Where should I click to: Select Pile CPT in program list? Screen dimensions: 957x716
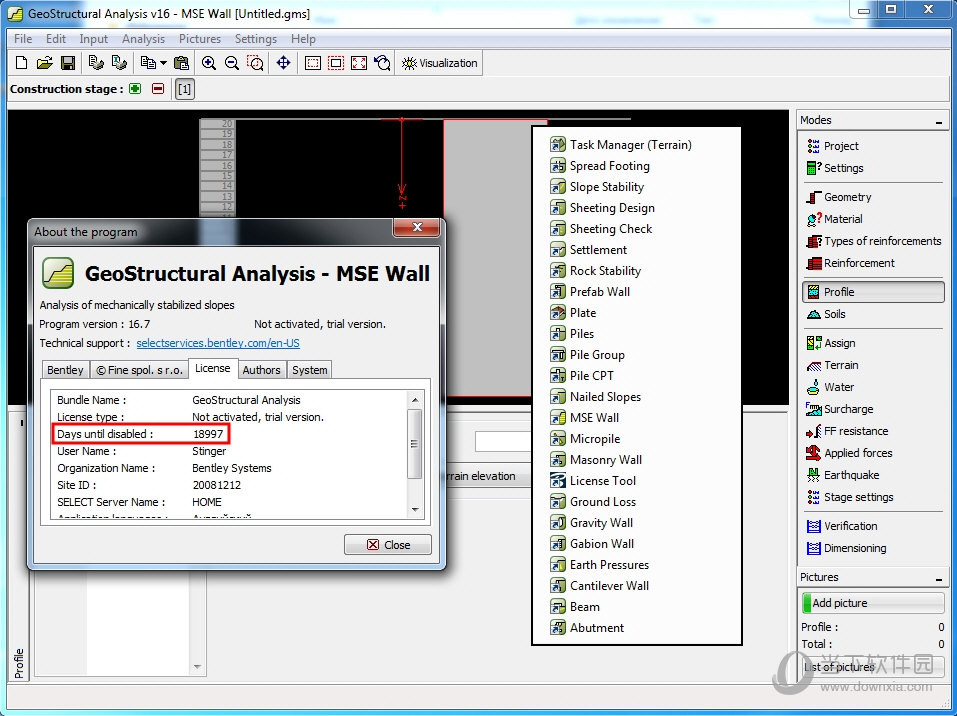[x=582, y=376]
